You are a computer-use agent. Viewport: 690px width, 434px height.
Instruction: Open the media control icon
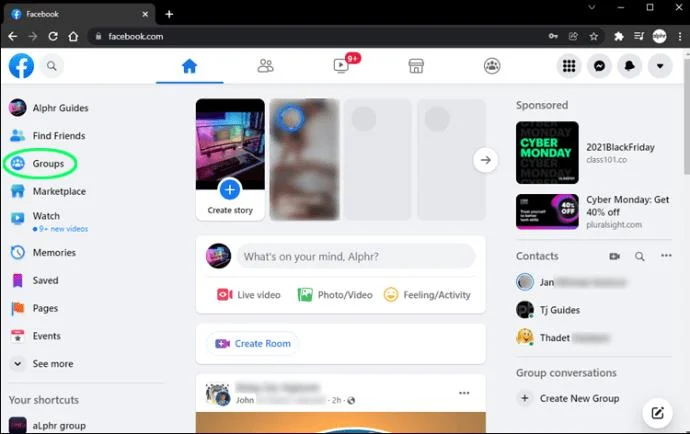[x=639, y=36]
